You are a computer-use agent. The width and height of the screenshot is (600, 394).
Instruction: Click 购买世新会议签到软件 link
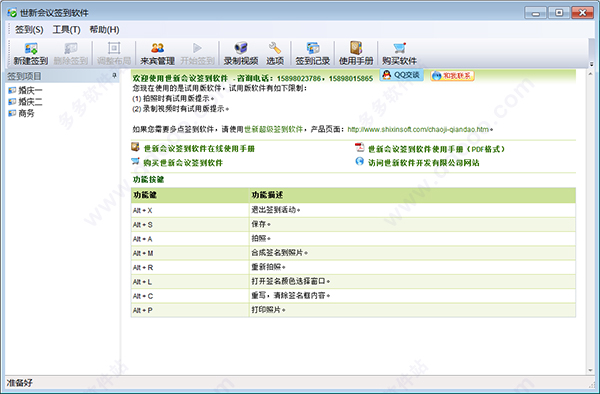pyautogui.click(x=183, y=163)
